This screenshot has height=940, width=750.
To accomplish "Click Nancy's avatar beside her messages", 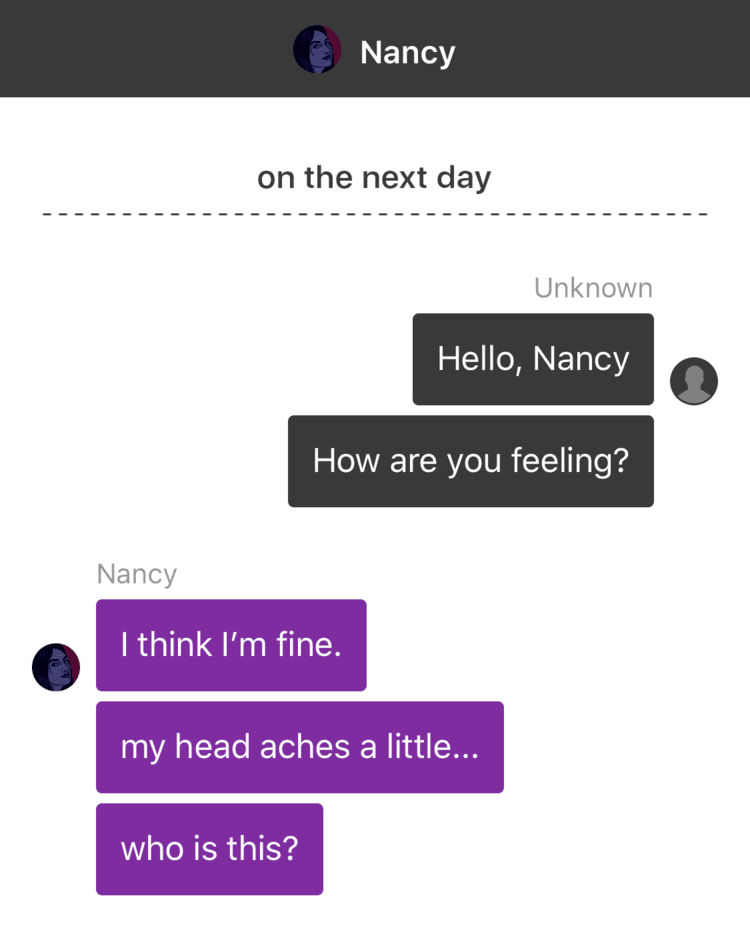I will click(56, 667).
